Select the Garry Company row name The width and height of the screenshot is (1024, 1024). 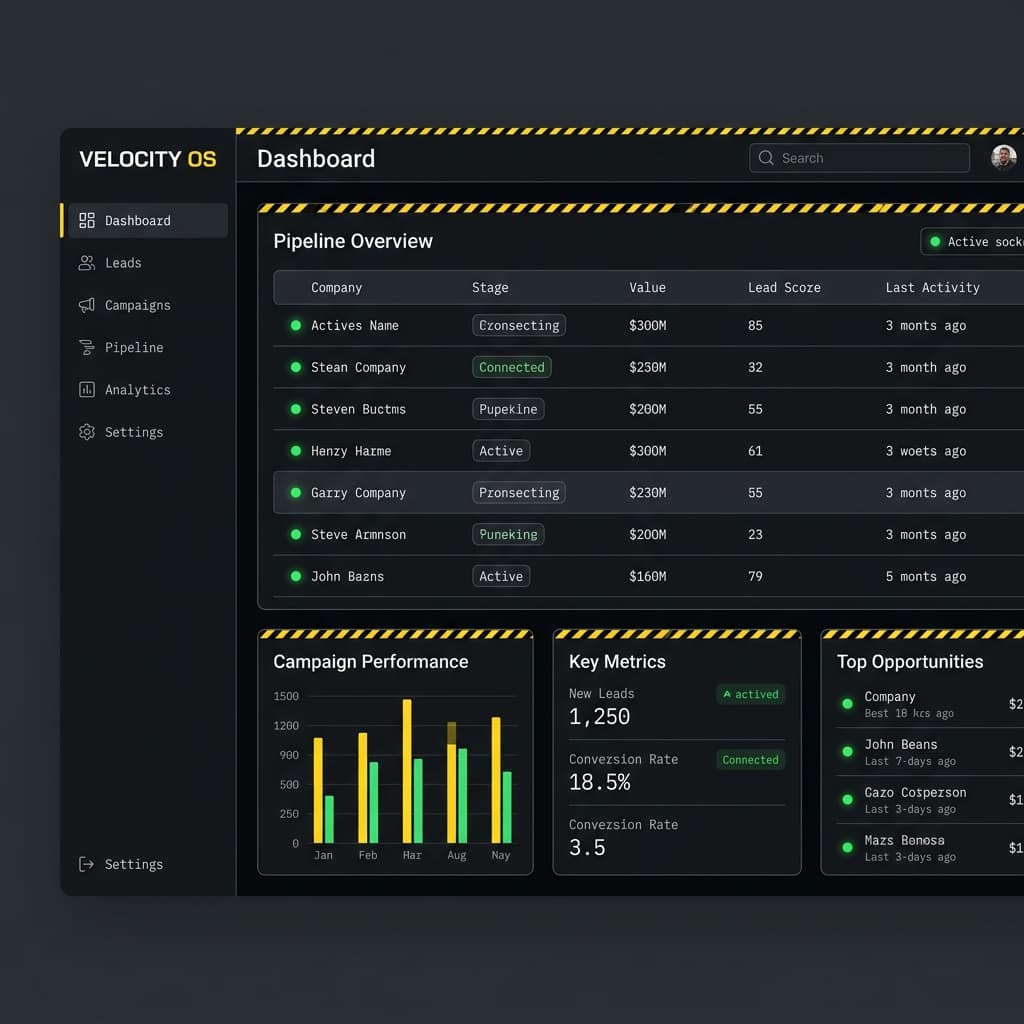[x=358, y=492]
